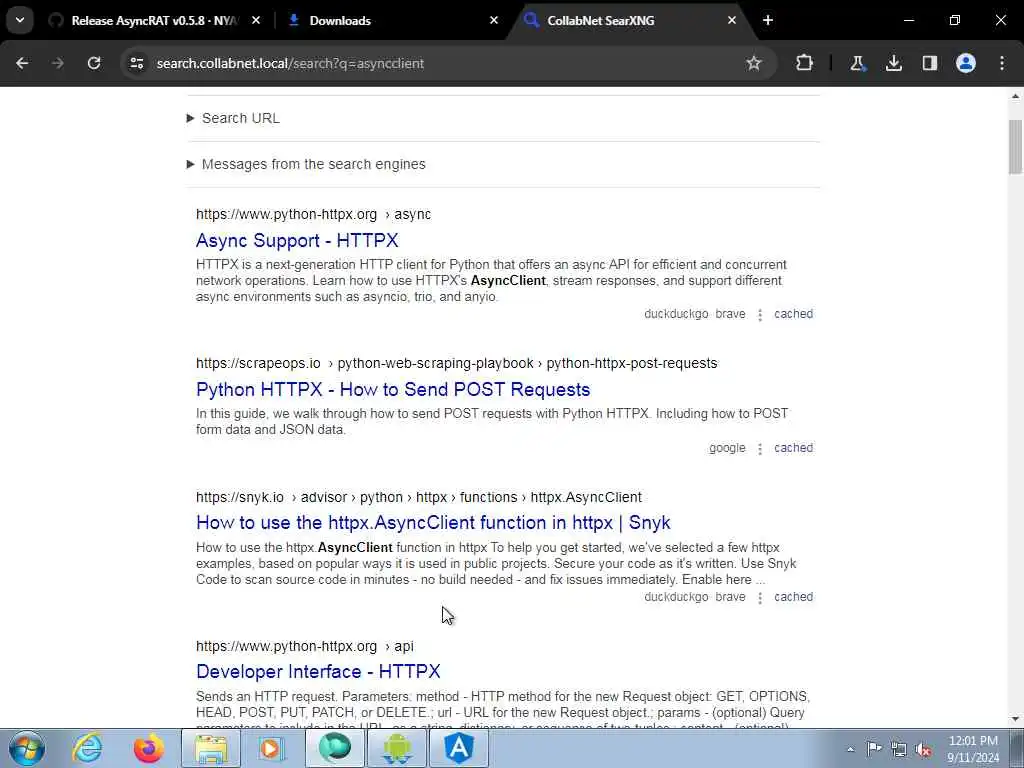Switch to Release AsyncRAT v0.5.8 tab
Viewport: 1024px width, 768px height.
click(x=154, y=20)
